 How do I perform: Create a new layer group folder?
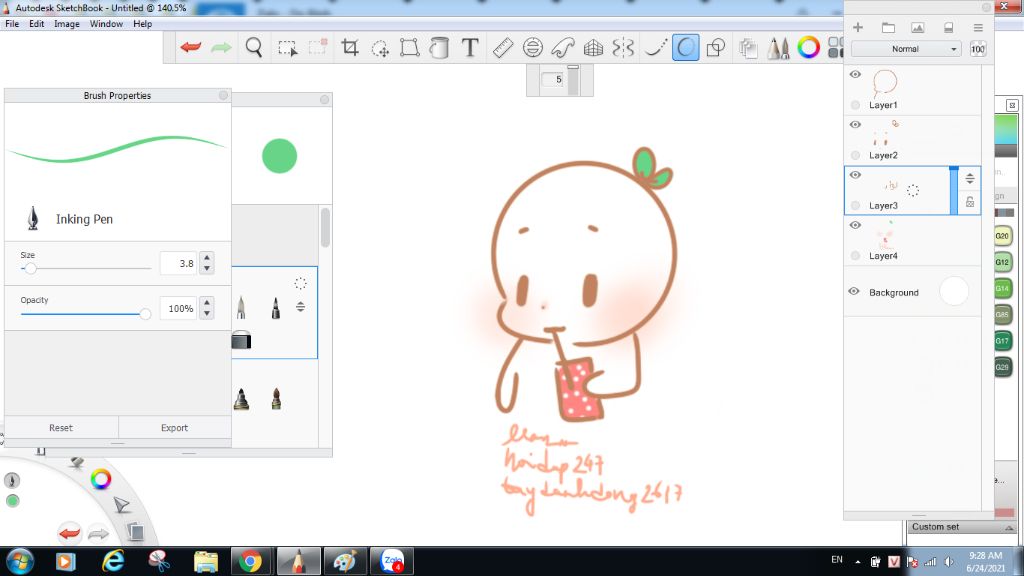tap(888, 27)
